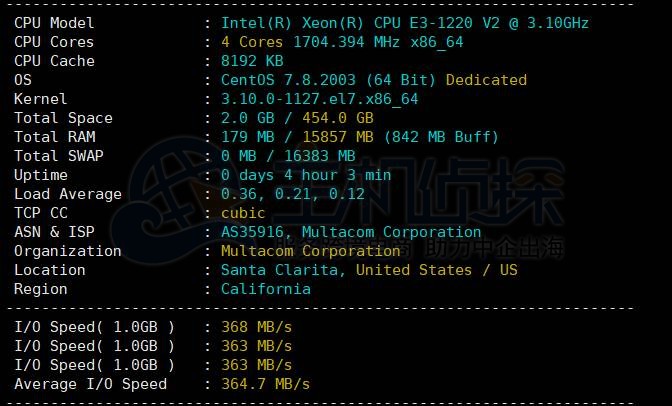Screen dimensions: 672x406
Task: Click the AS35916 ASN text
Action: click(256, 232)
